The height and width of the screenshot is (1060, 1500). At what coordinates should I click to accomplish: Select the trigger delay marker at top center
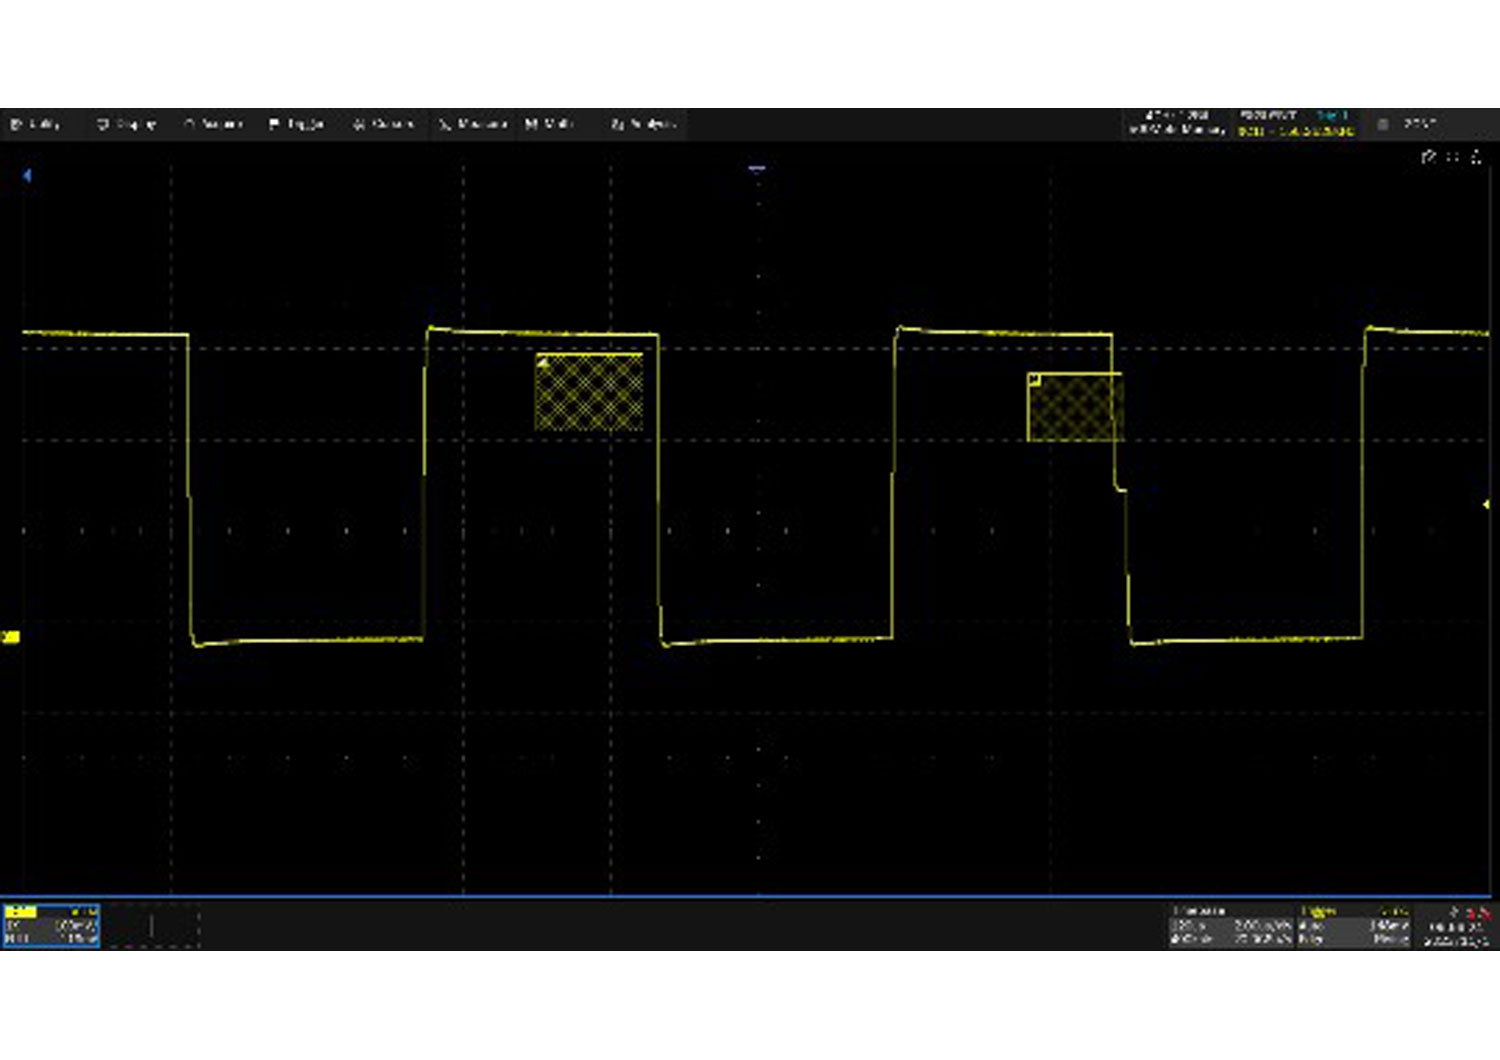point(757,170)
